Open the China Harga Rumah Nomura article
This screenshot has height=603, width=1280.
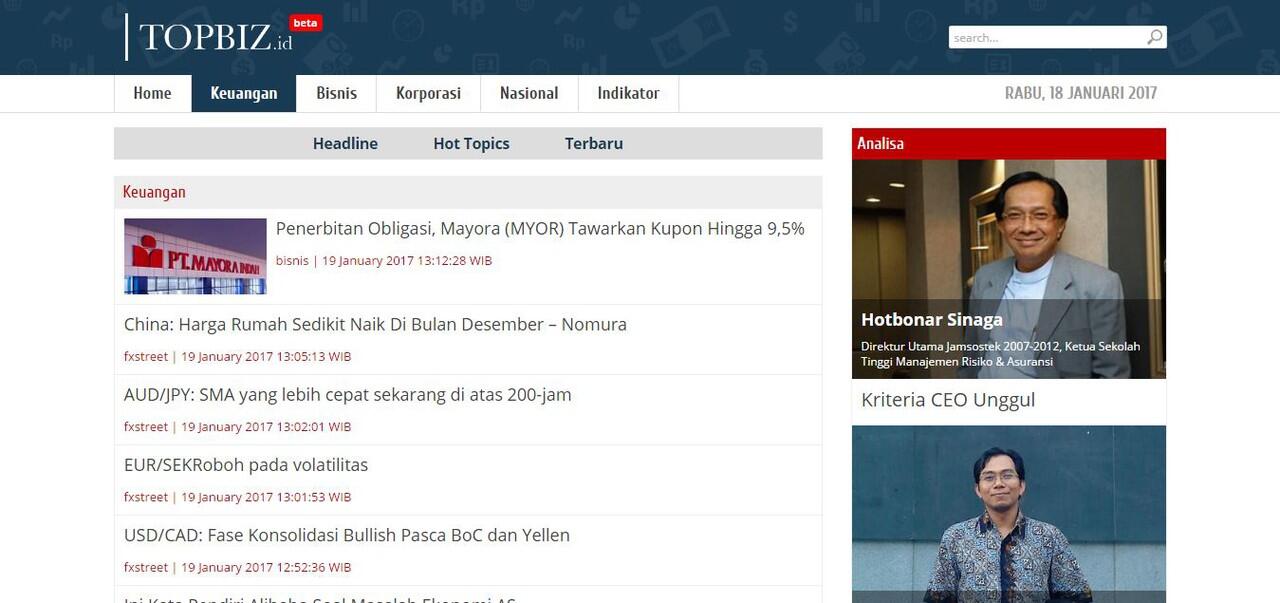375,324
